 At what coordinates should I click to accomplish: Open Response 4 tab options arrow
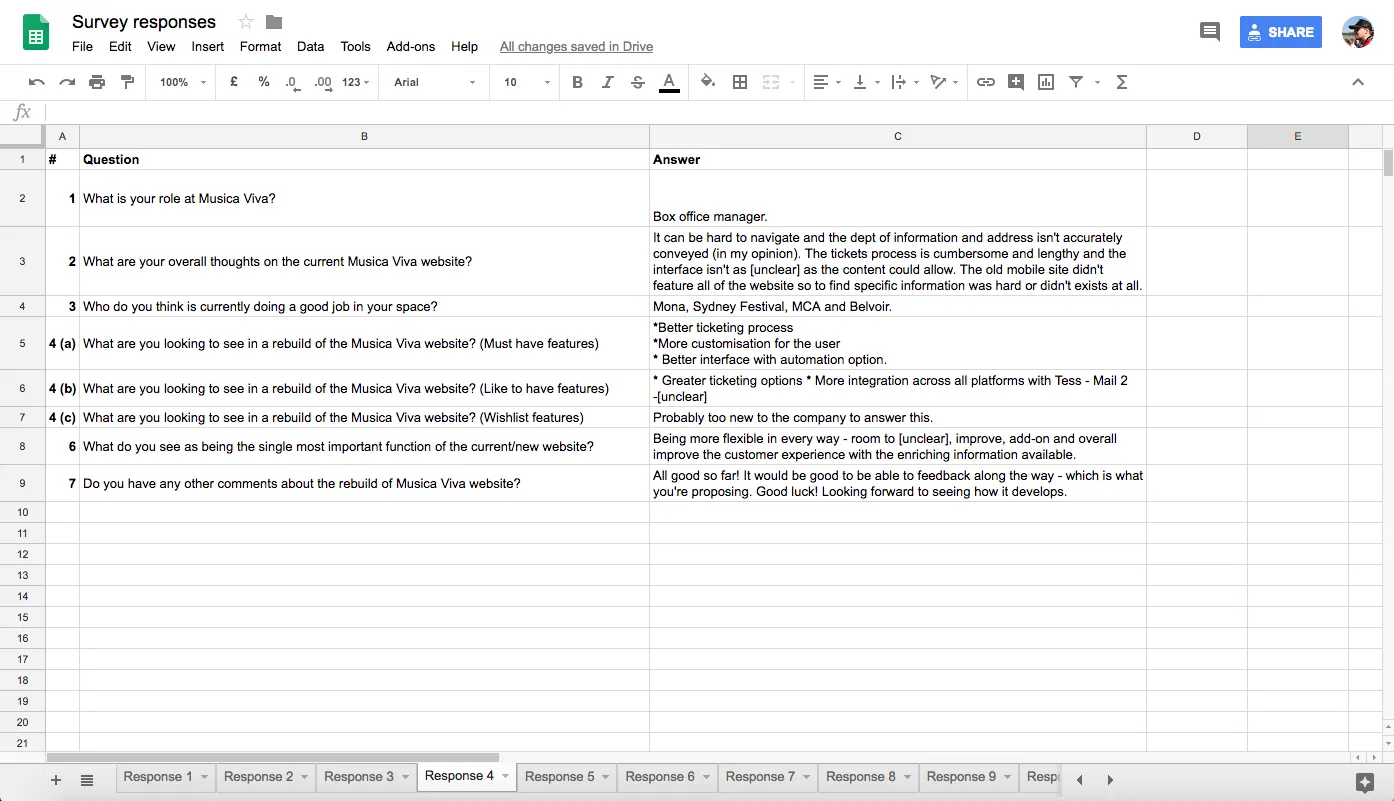coord(505,776)
